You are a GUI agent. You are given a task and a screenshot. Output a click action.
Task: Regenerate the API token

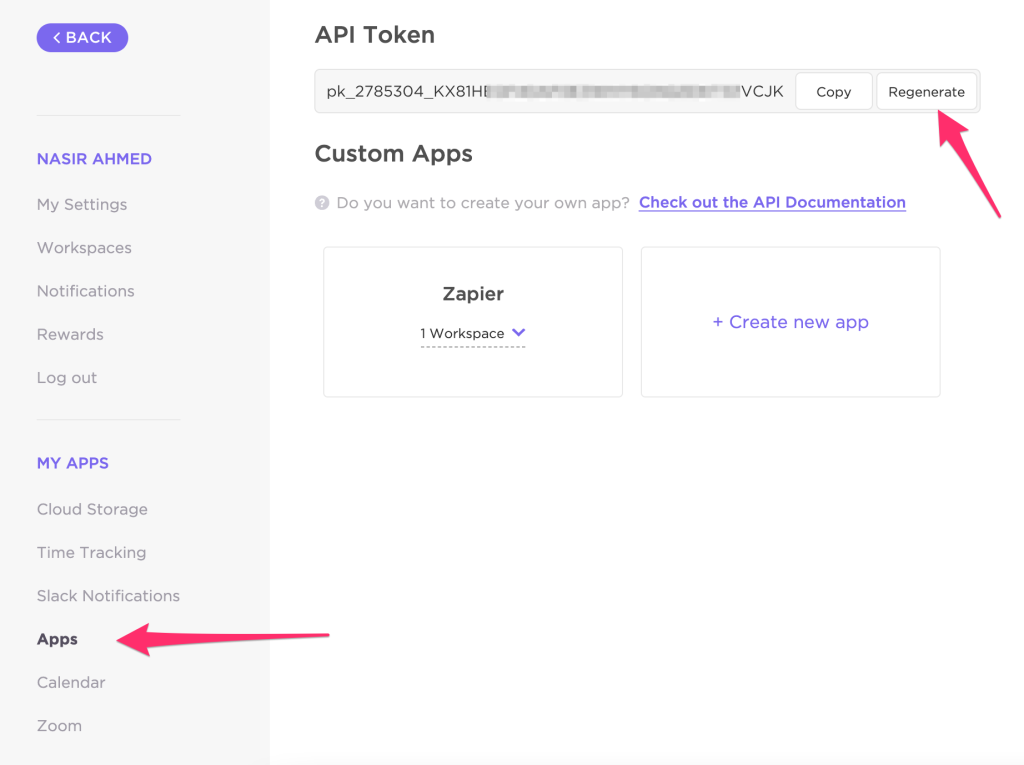coord(926,91)
